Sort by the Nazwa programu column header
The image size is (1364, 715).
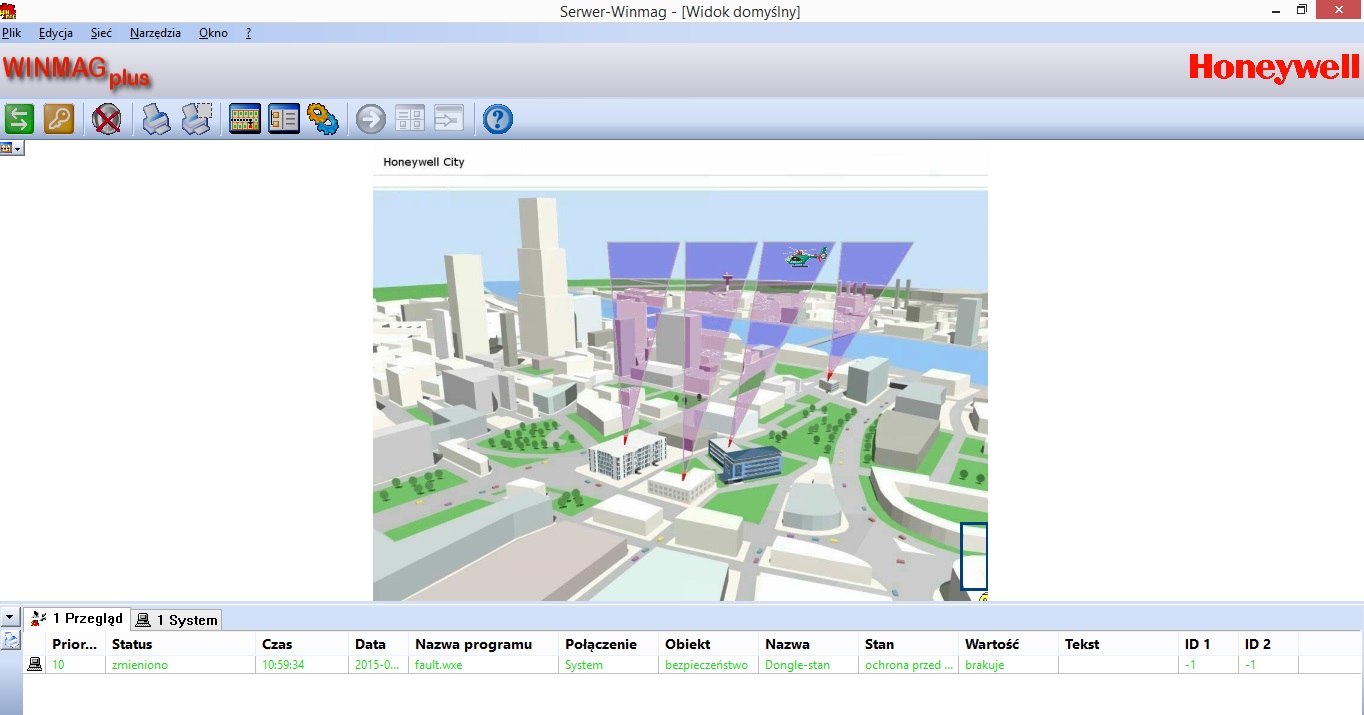point(484,644)
